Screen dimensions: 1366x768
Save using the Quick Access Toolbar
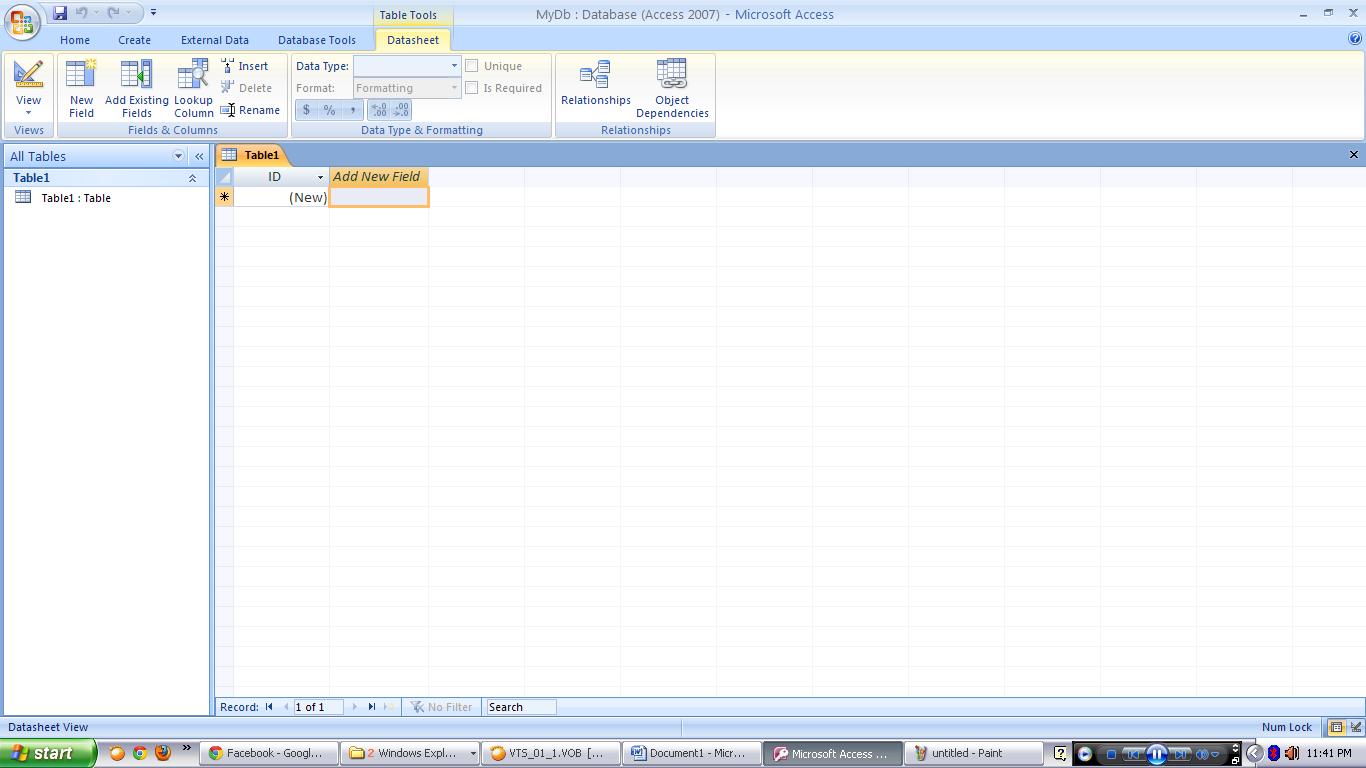60,13
